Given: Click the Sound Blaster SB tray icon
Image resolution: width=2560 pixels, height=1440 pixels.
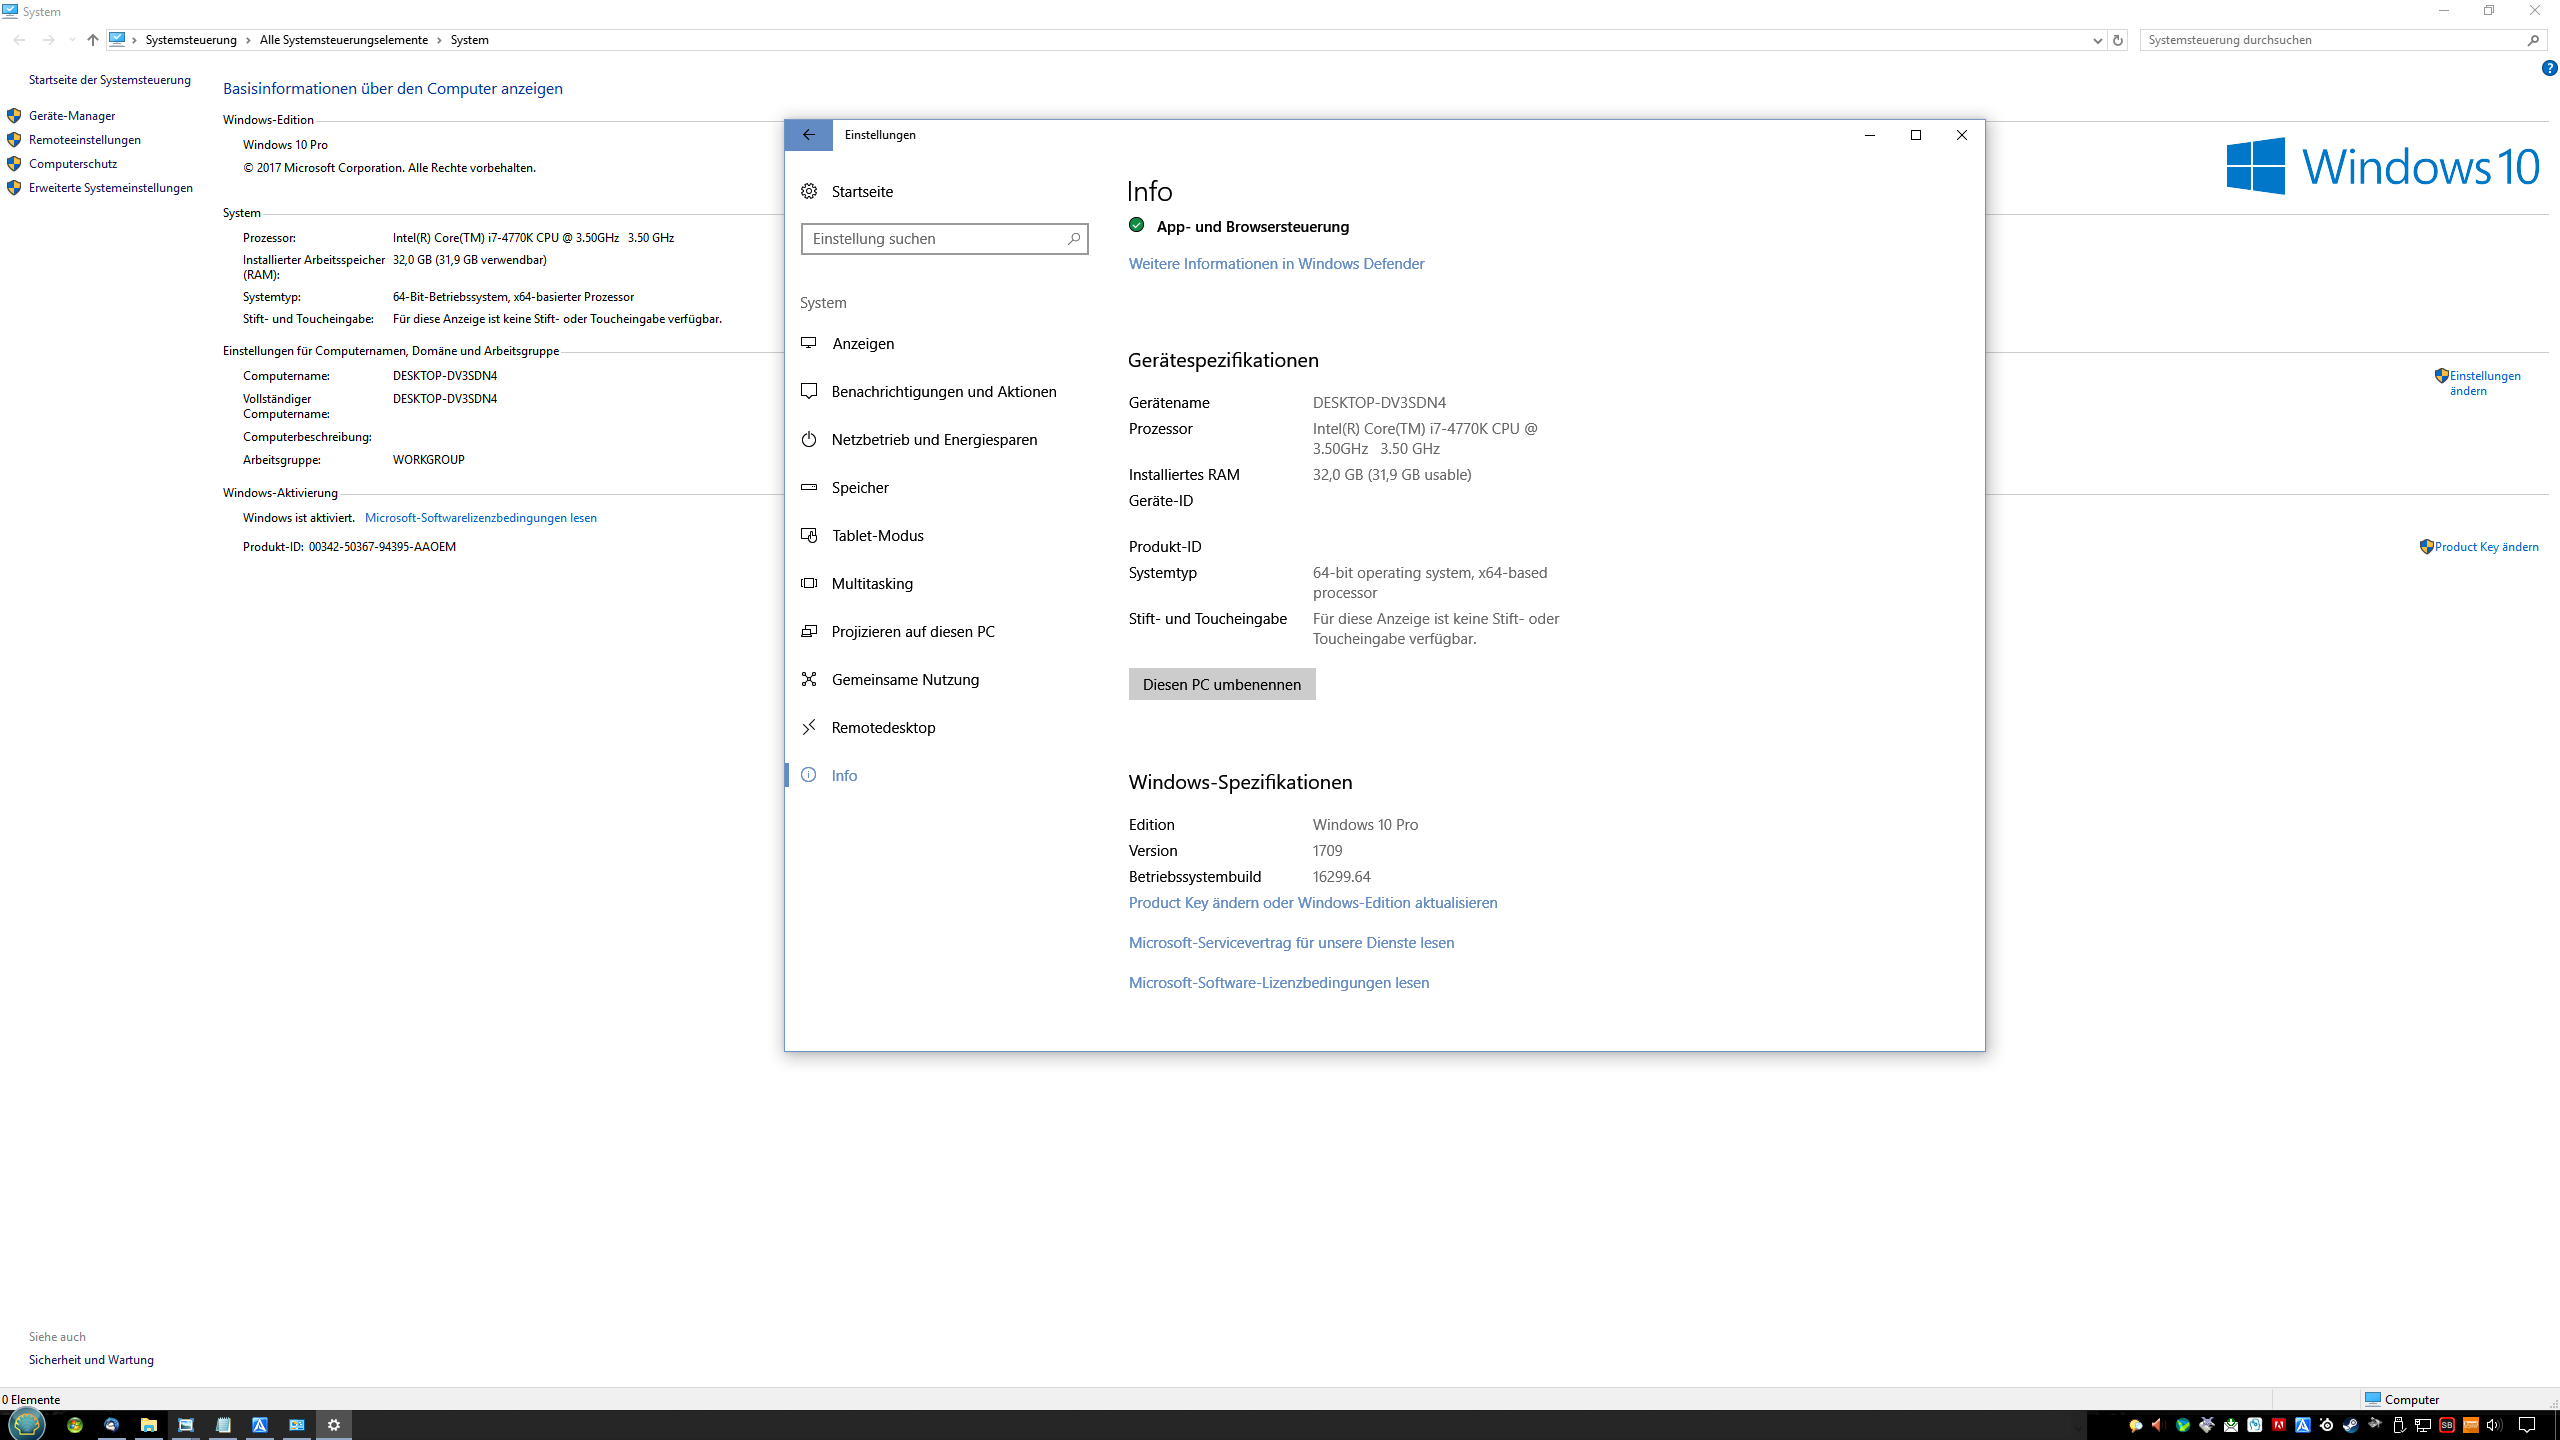Looking at the screenshot, I should coord(2446,1425).
